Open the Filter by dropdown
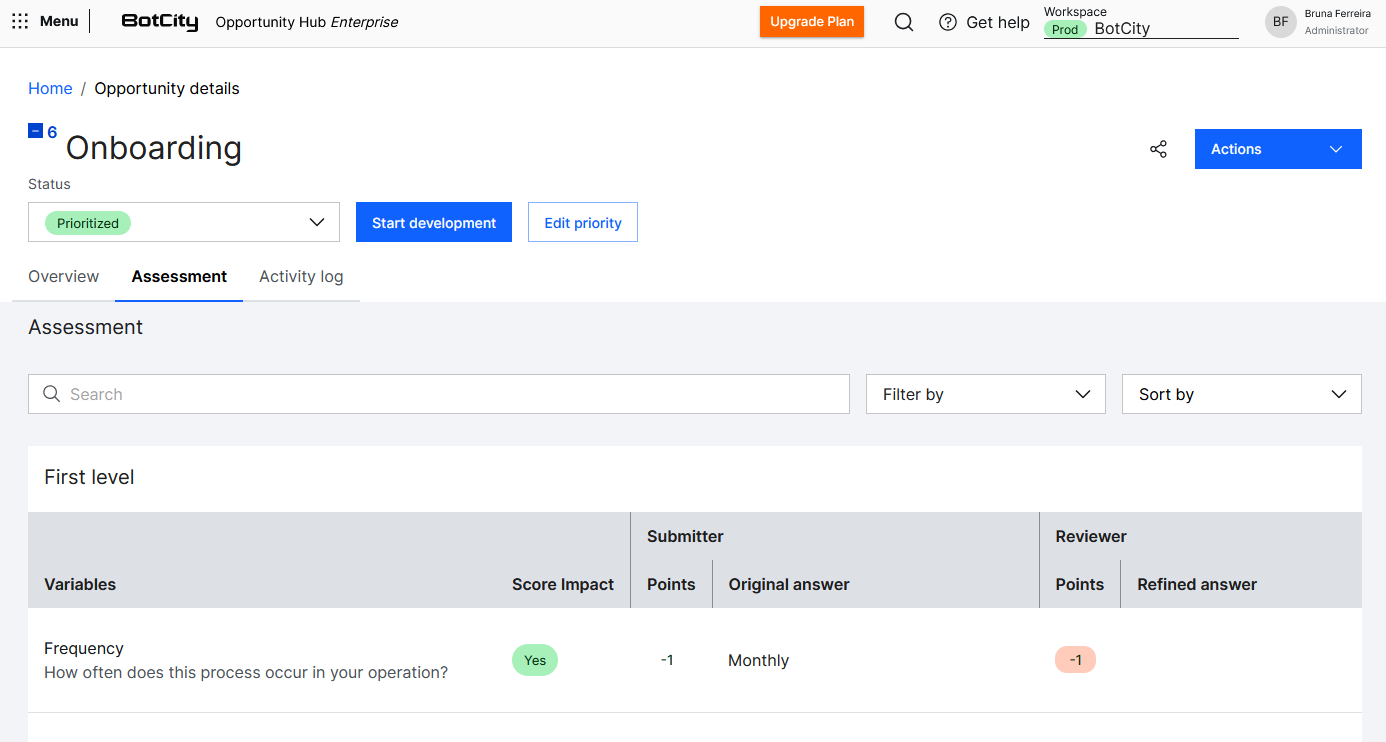Screen dimensions: 1386x742 [x=985, y=394]
